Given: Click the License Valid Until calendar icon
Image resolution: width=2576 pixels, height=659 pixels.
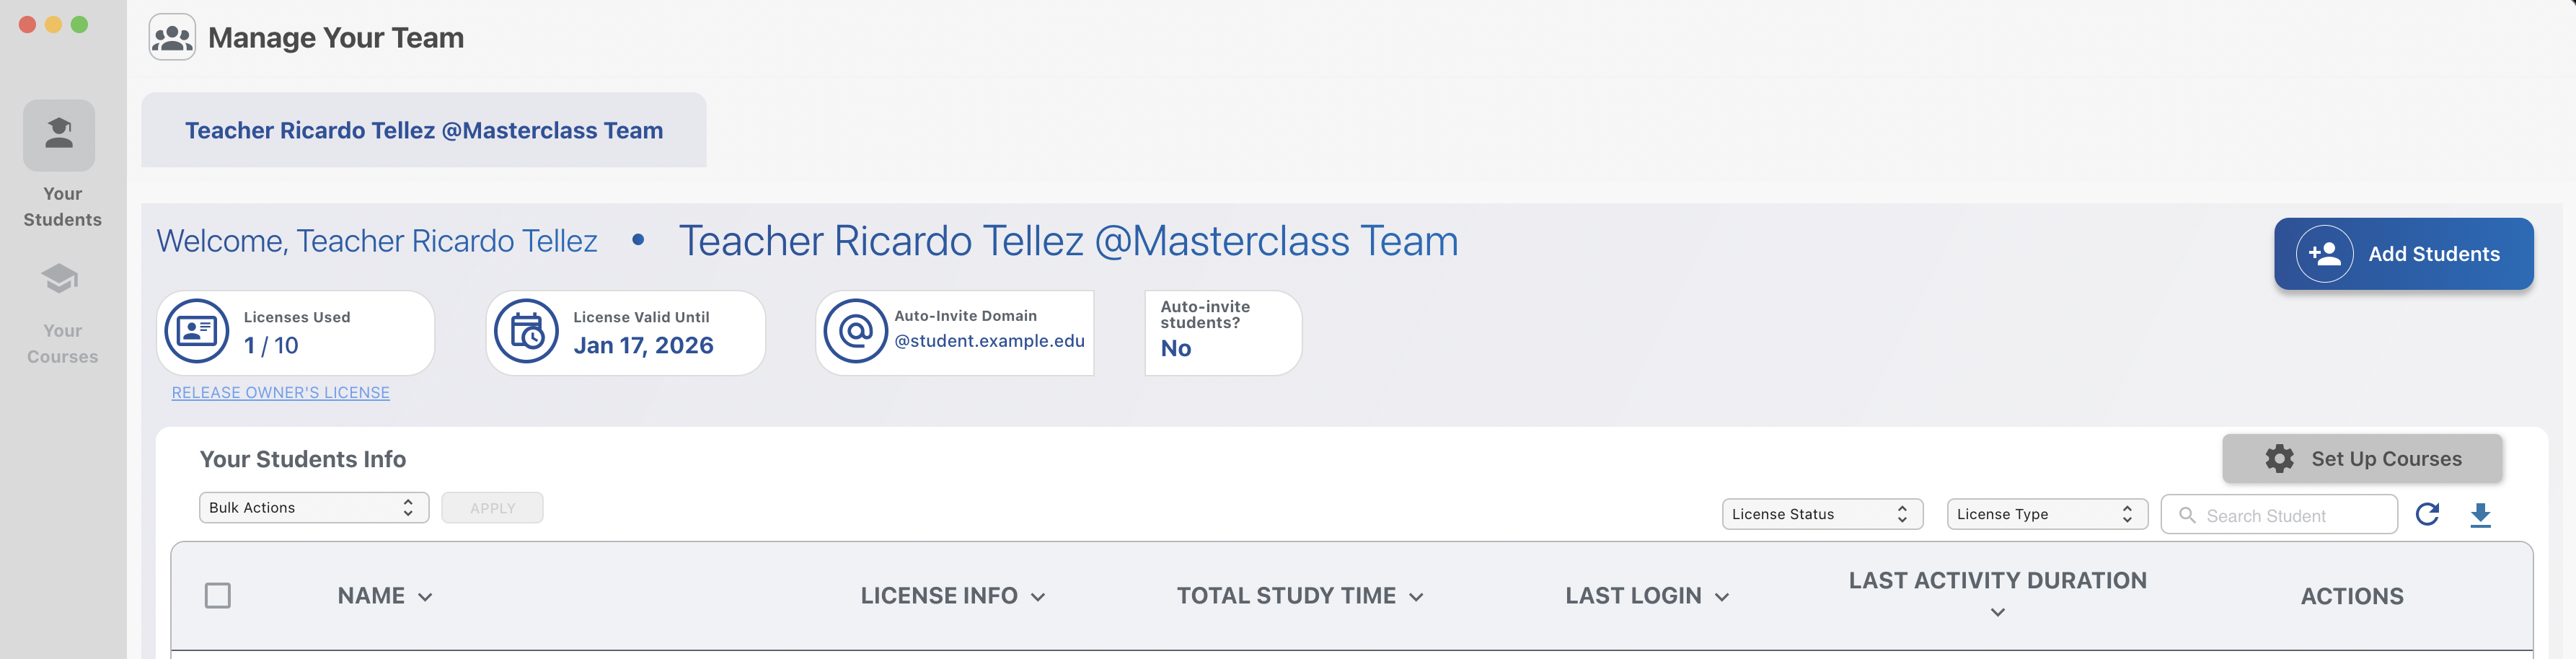Looking at the screenshot, I should 526,331.
